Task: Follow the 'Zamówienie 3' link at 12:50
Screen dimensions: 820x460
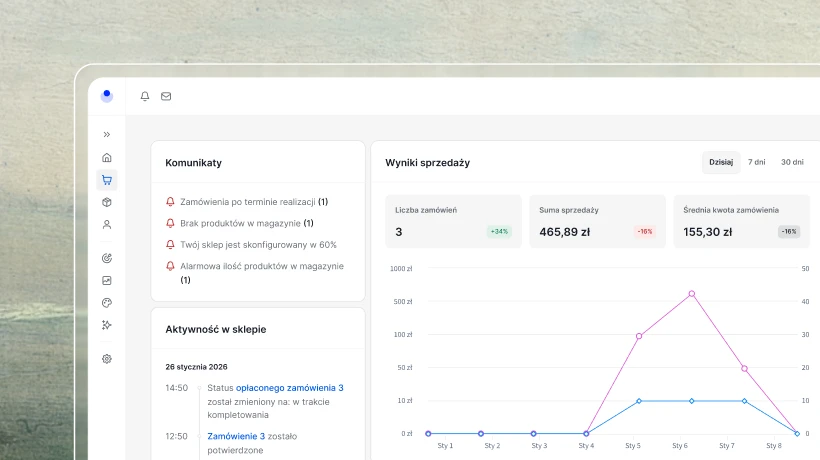Action: click(x=236, y=436)
